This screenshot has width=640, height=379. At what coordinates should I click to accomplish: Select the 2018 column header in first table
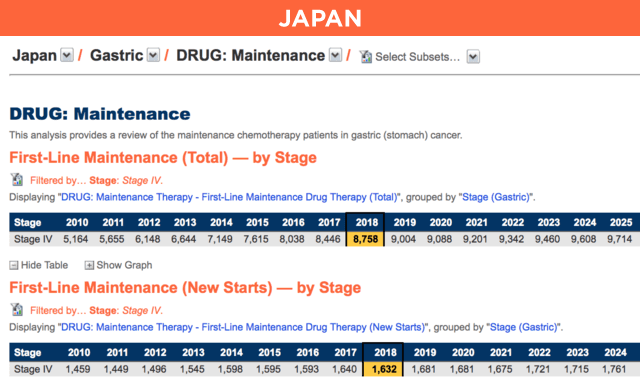point(366,222)
